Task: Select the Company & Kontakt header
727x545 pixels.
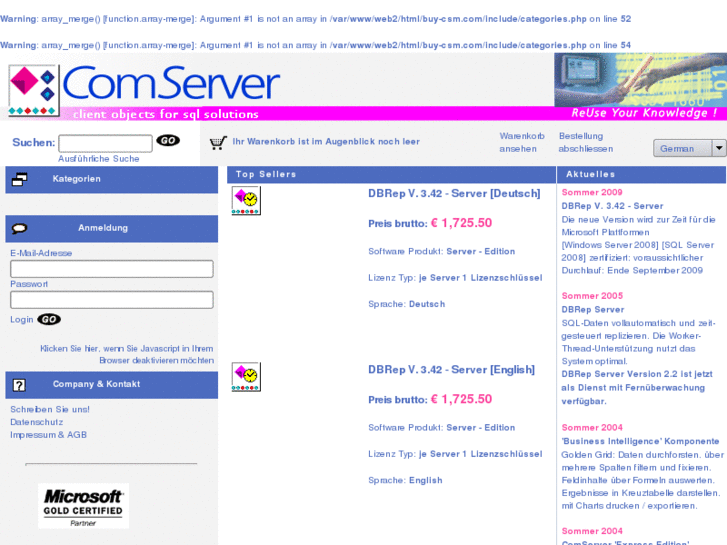Action: [x=112, y=385]
